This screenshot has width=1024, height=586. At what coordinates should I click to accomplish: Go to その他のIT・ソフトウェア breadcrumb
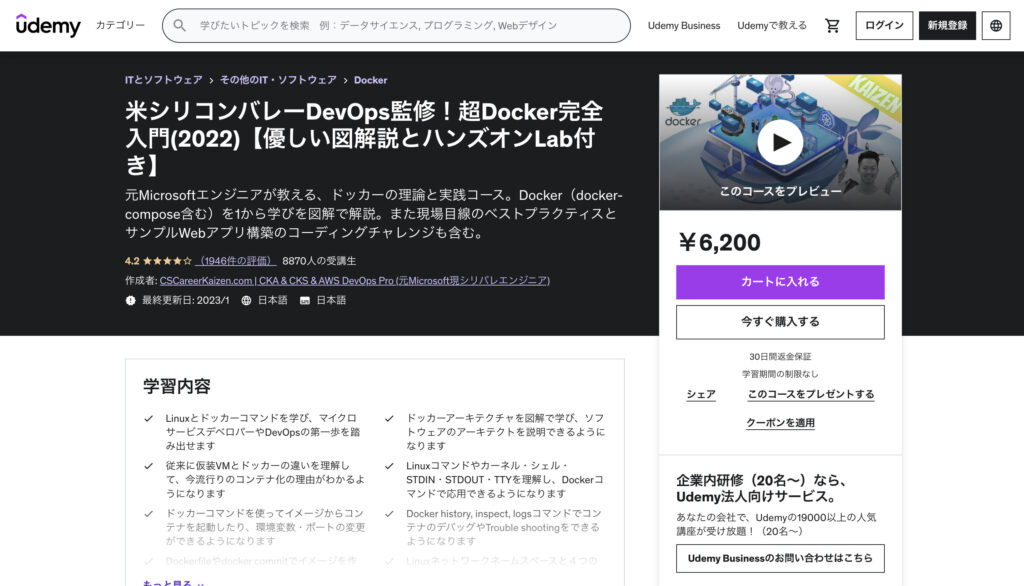278,80
